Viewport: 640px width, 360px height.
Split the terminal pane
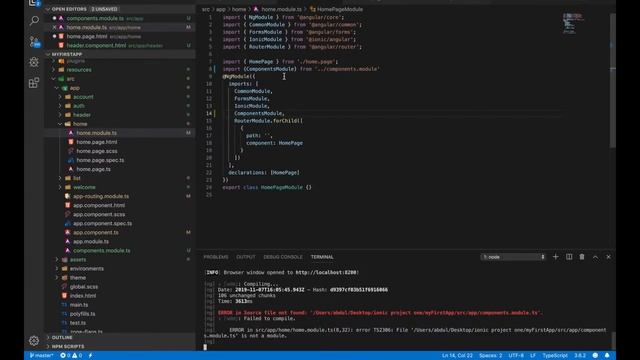tap(569, 257)
